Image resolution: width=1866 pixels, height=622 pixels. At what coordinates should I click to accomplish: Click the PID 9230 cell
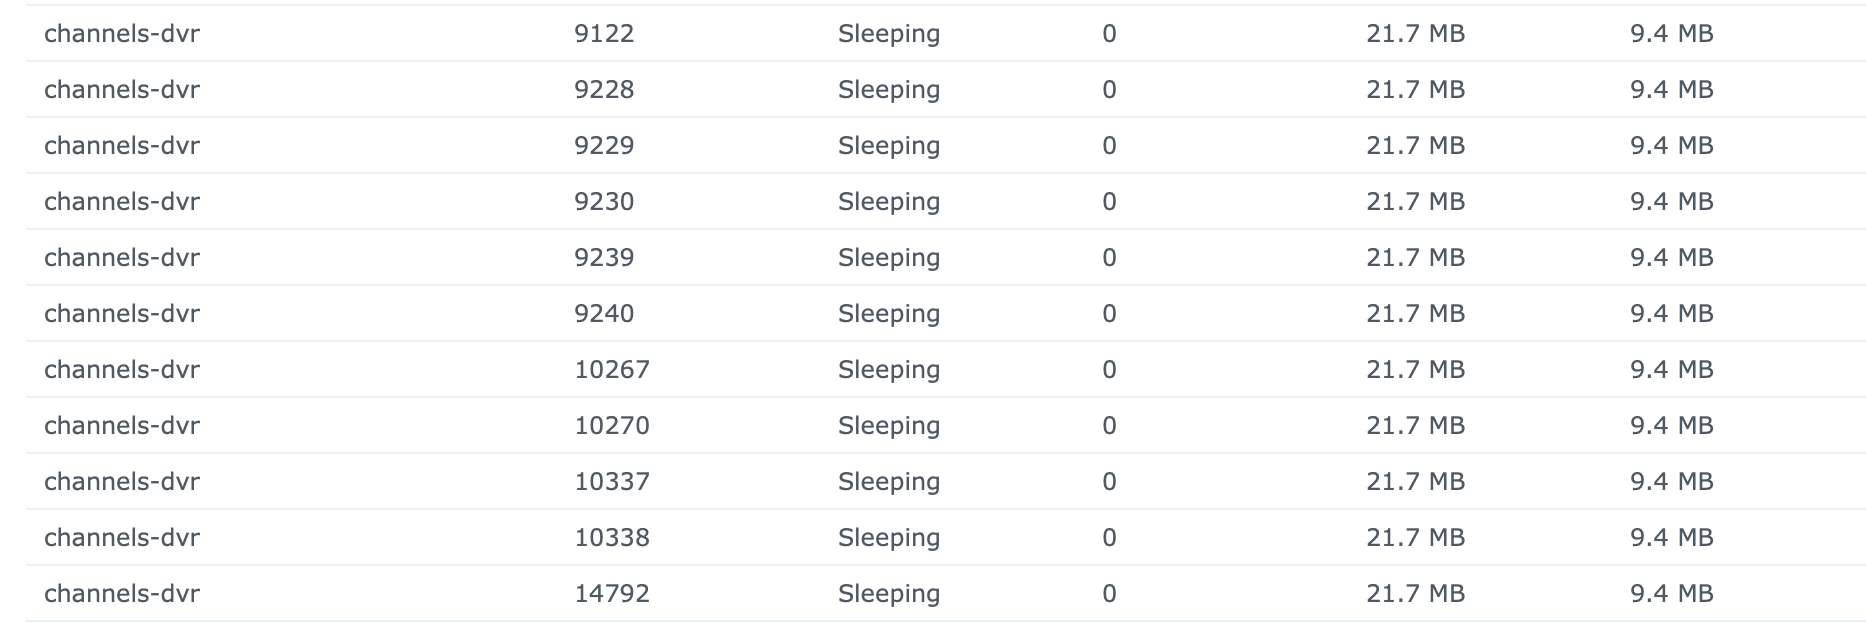604,202
